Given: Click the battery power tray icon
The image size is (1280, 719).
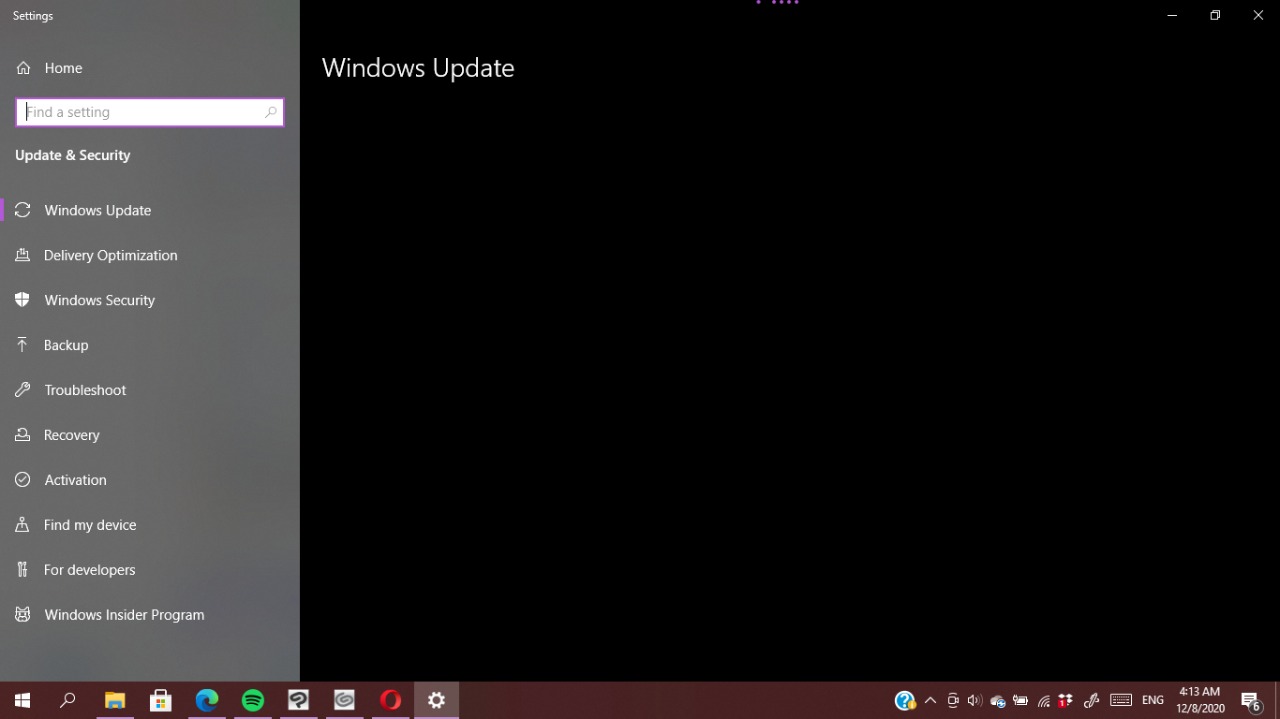Looking at the screenshot, I should click(x=1021, y=700).
